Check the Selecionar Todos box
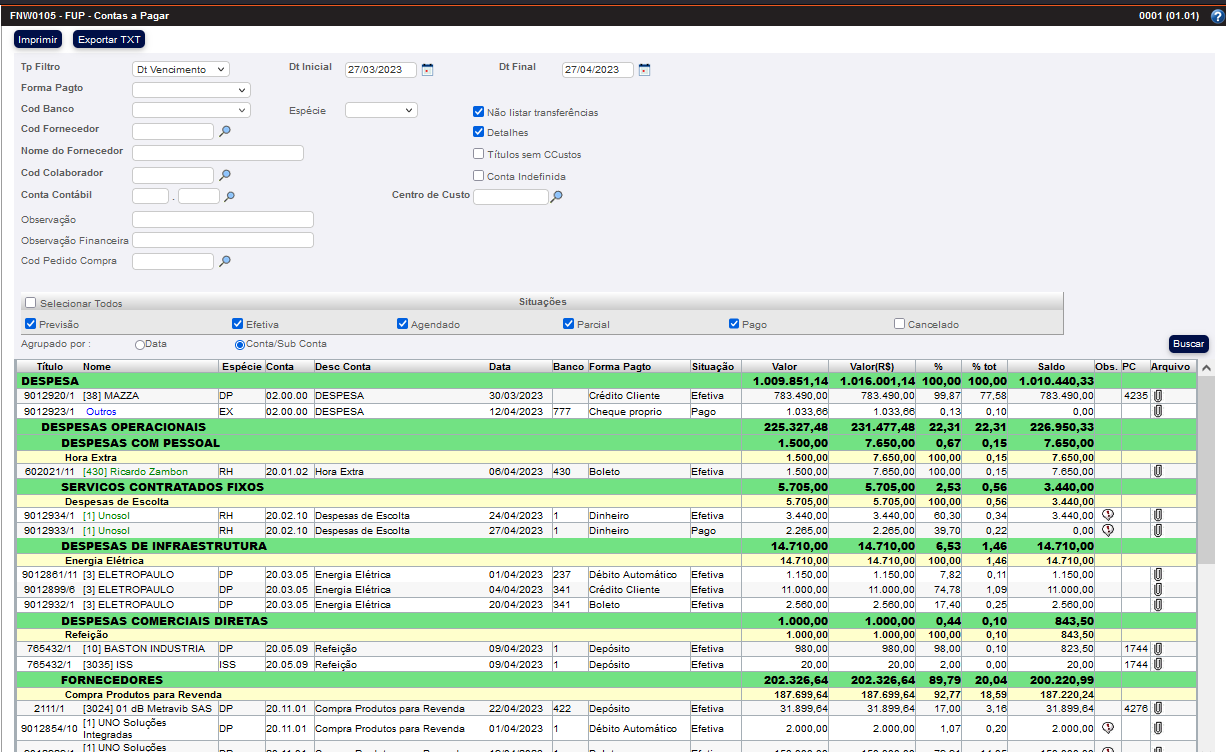Viewport: 1226px width, 752px height. [x=31, y=303]
